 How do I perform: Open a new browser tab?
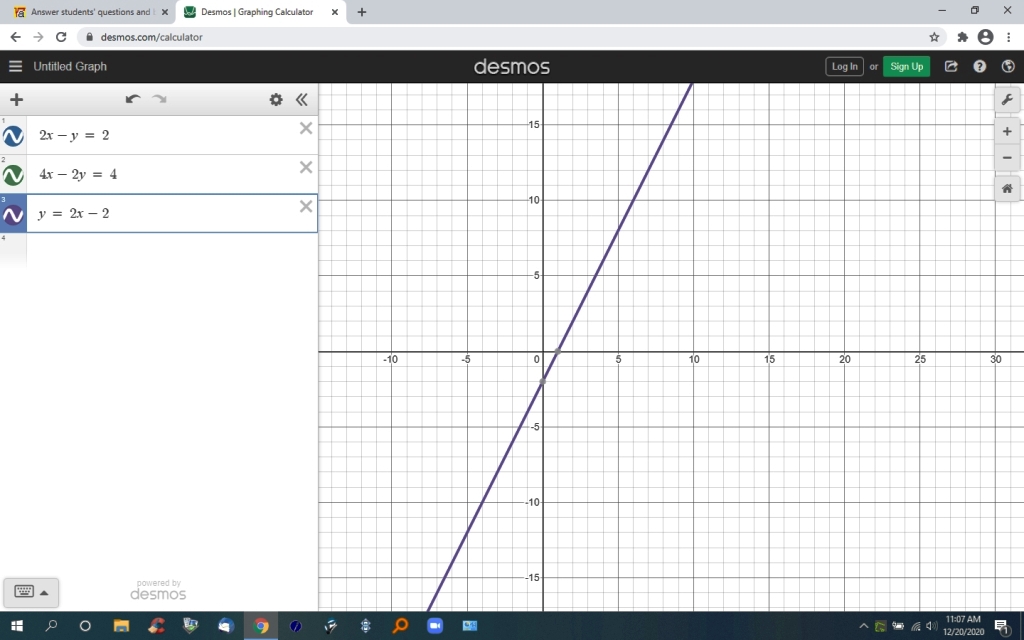(362, 12)
